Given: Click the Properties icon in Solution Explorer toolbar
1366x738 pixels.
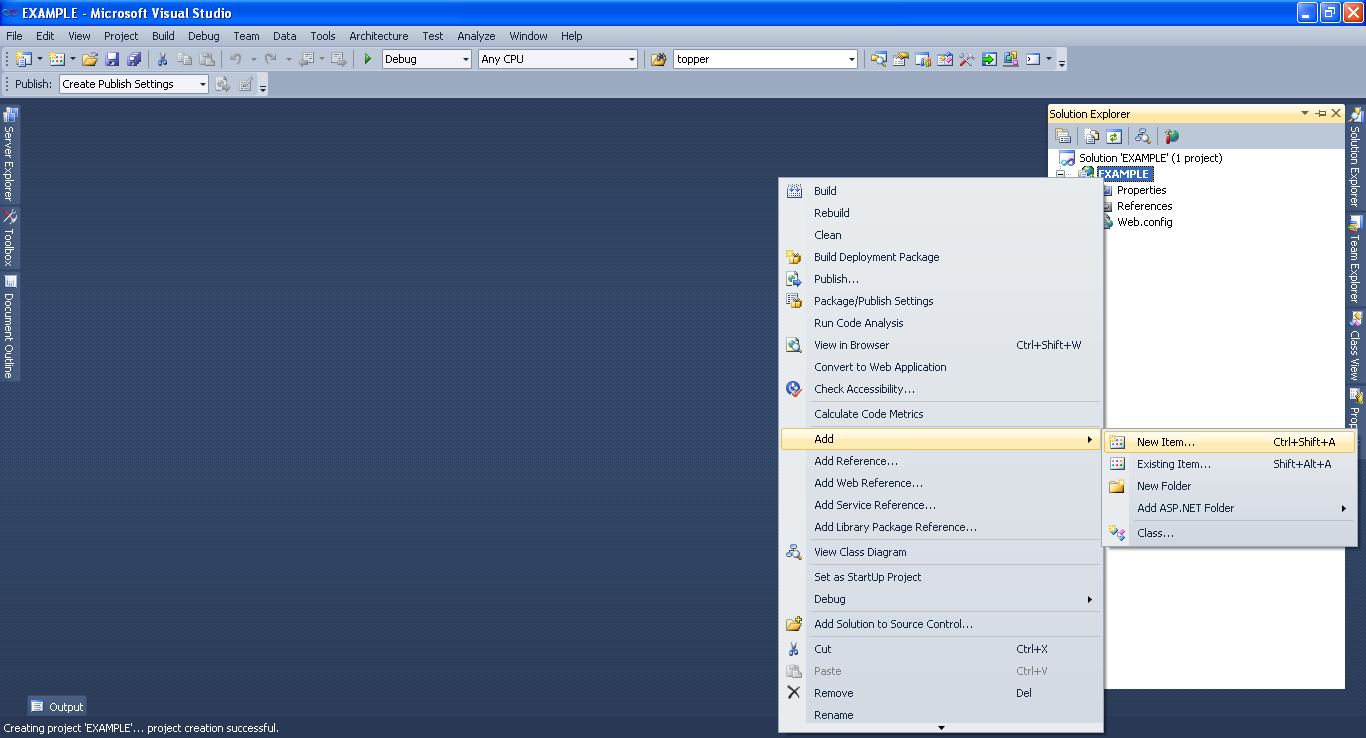Looking at the screenshot, I should (x=1063, y=136).
